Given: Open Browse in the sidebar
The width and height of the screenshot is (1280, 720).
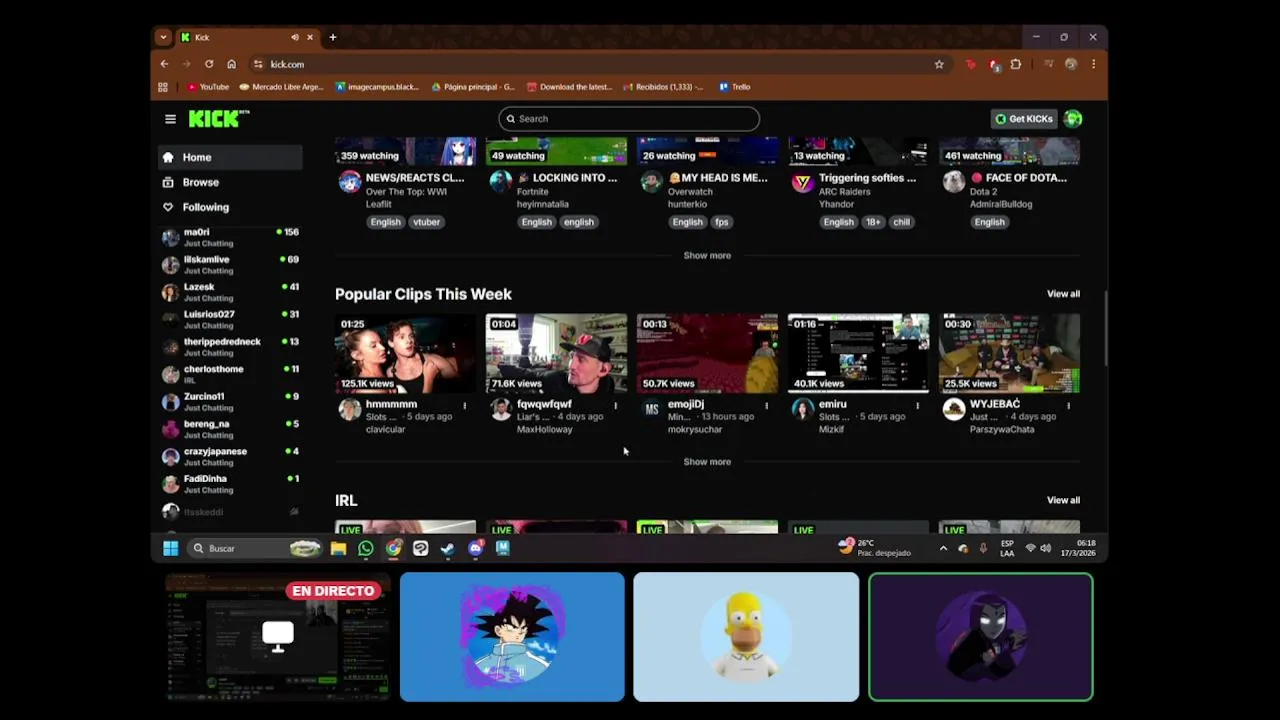Looking at the screenshot, I should pyautogui.click(x=230, y=182).
